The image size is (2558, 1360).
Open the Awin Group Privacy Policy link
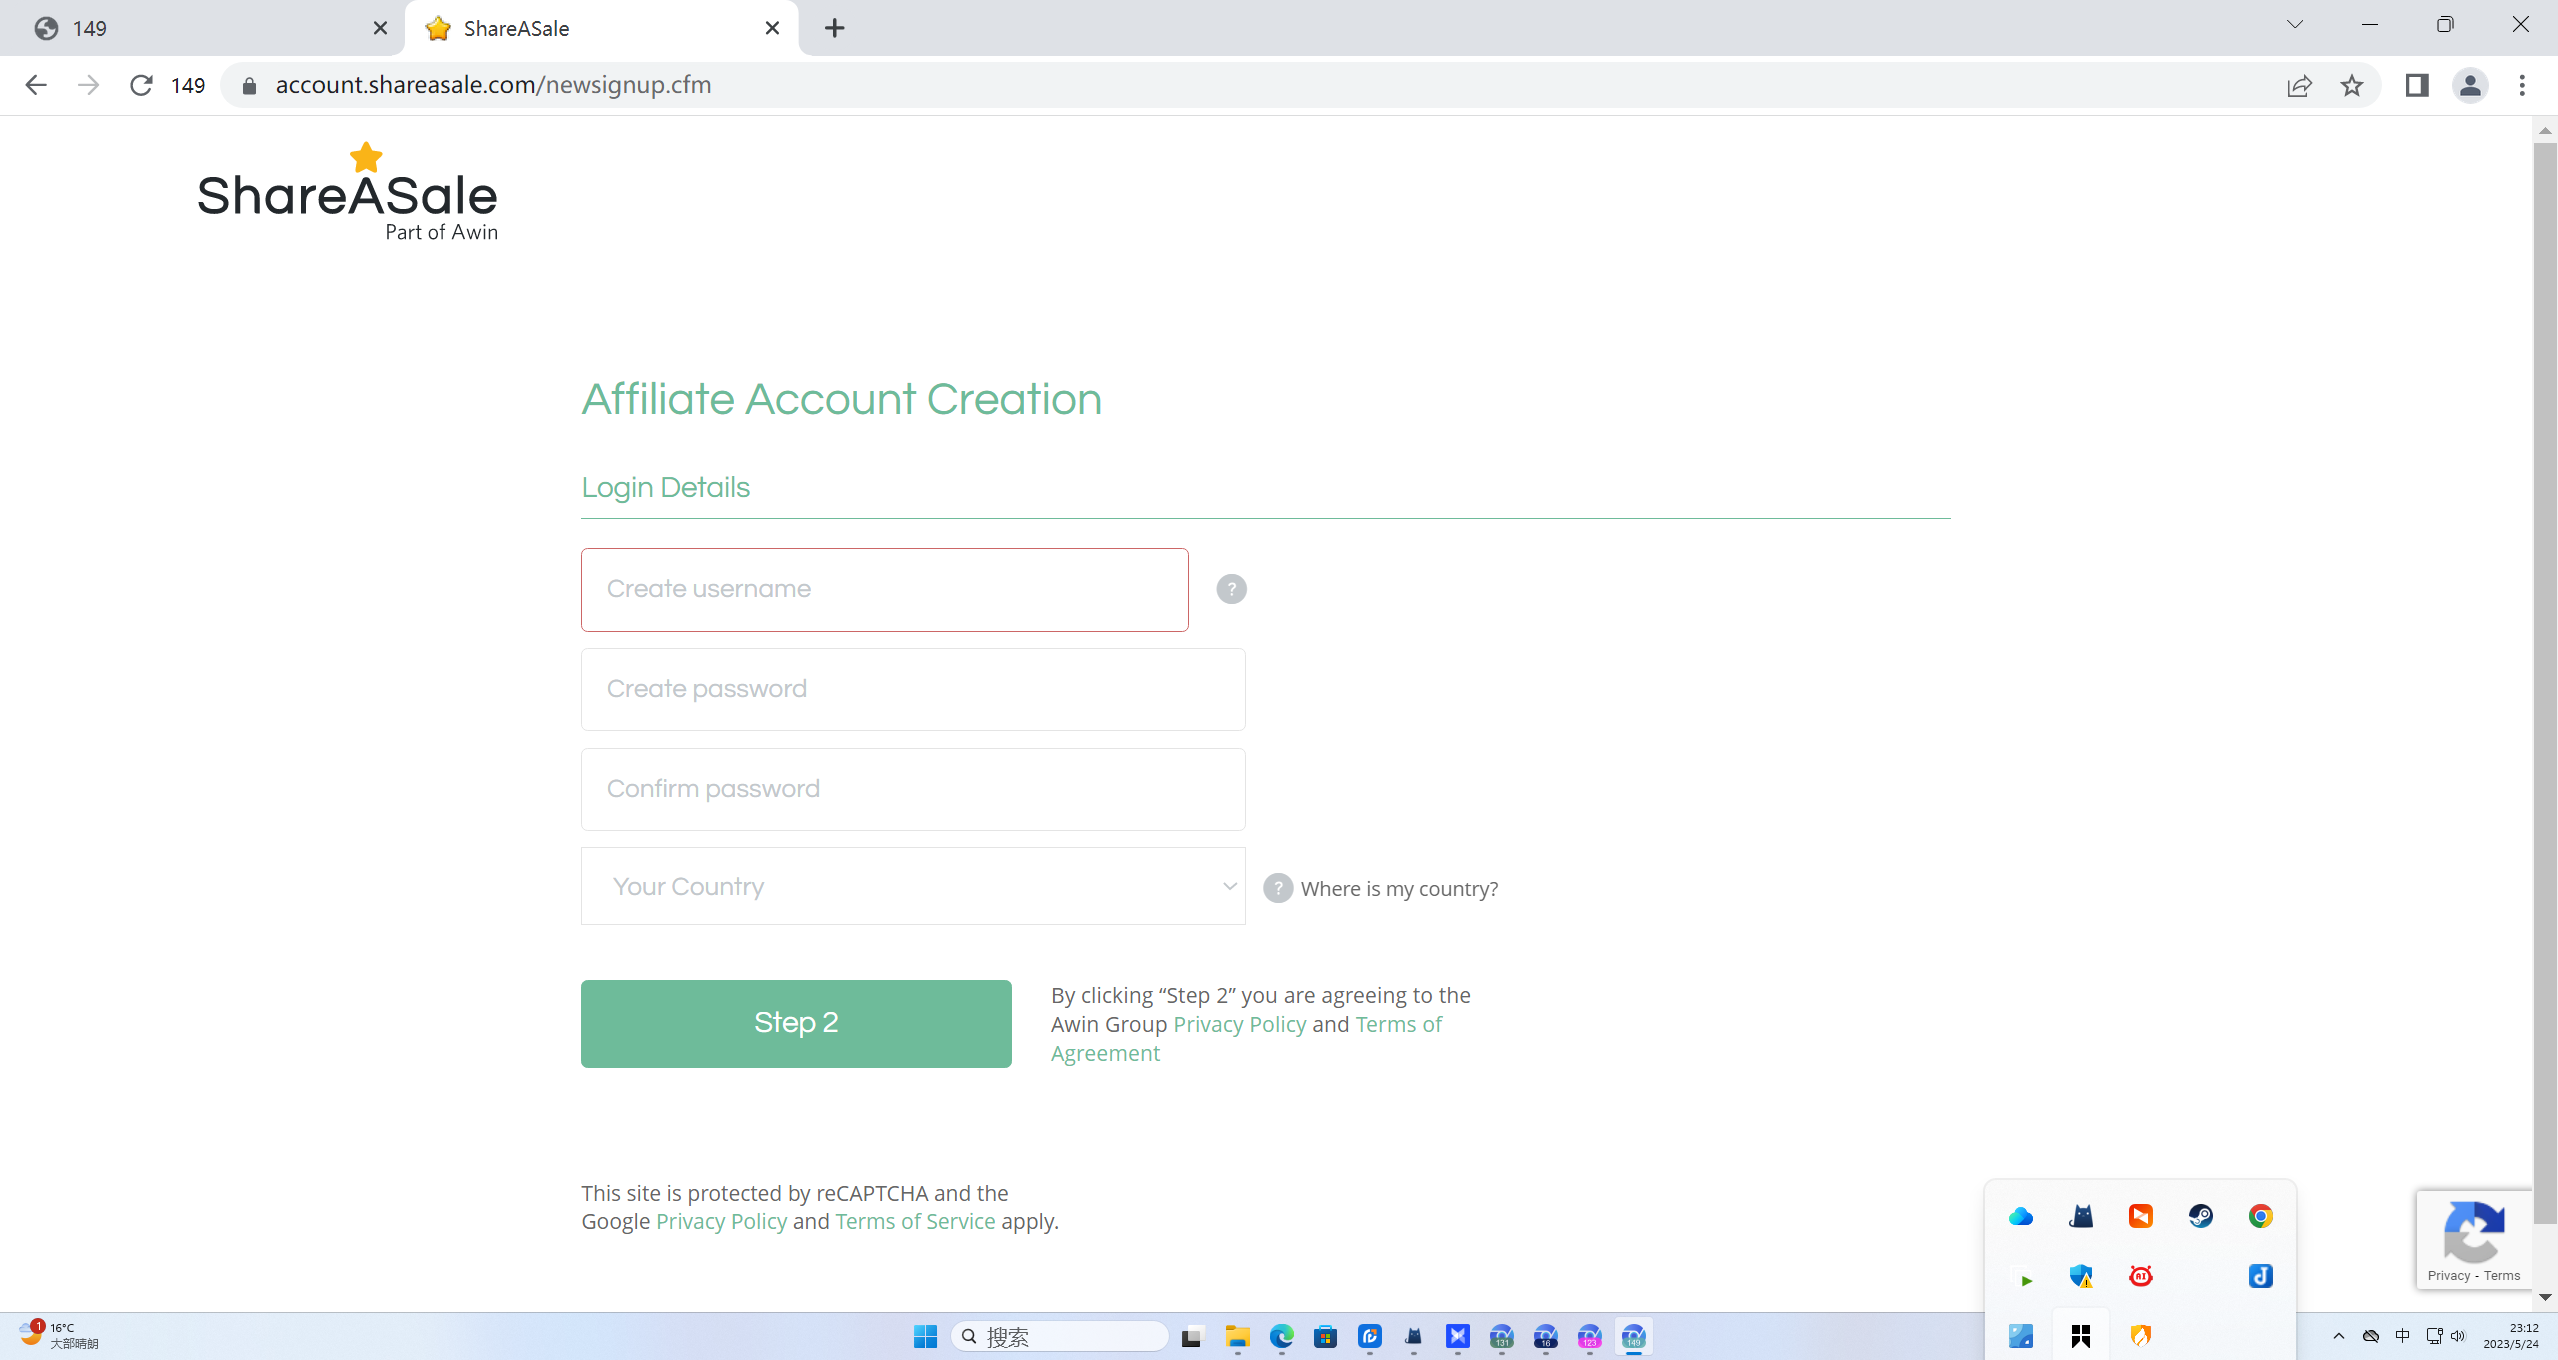pos(1239,1024)
